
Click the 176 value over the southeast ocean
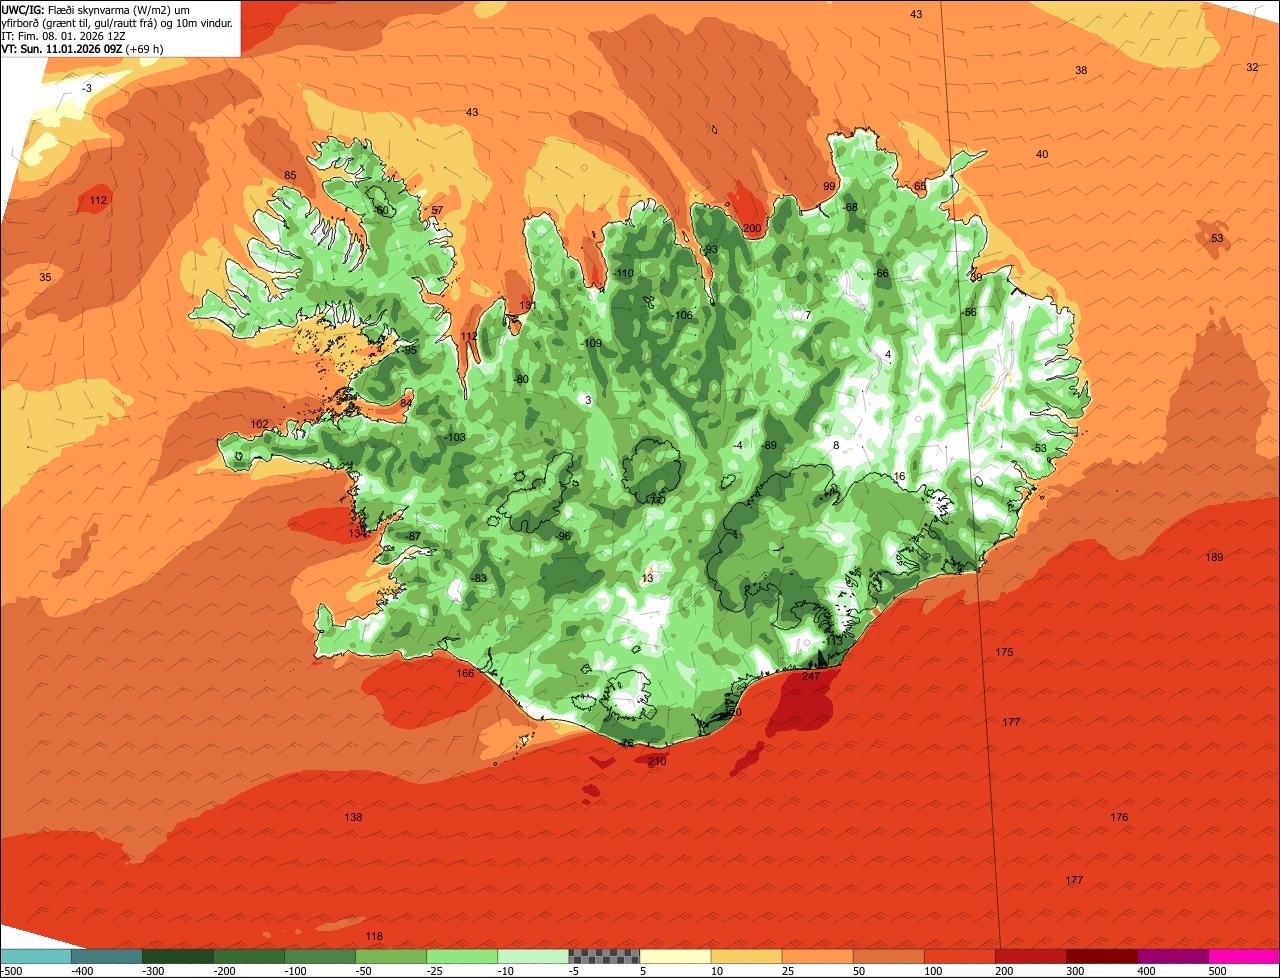tap(1119, 817)
